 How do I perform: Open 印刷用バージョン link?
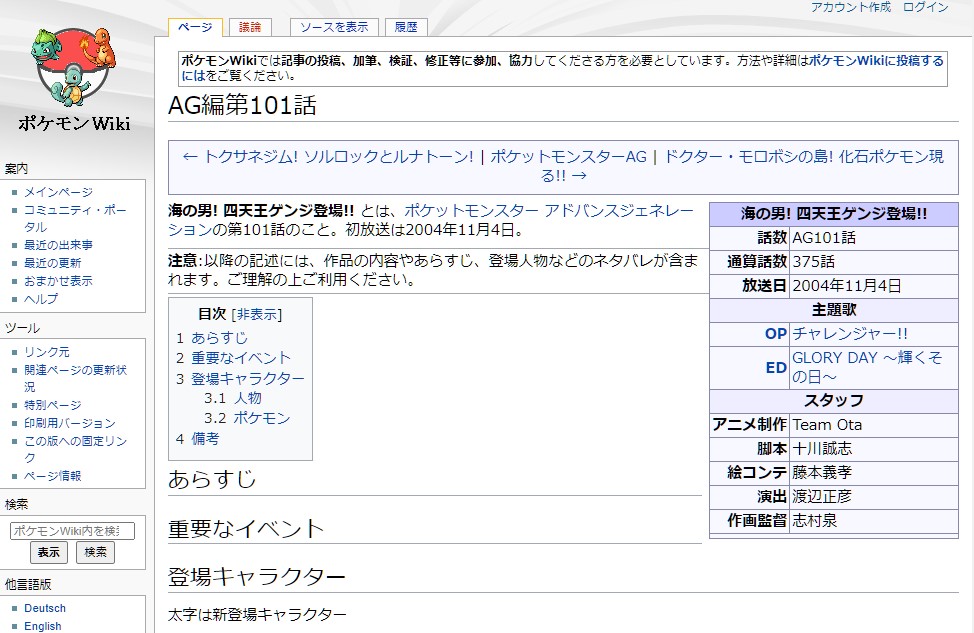[70, 423]
